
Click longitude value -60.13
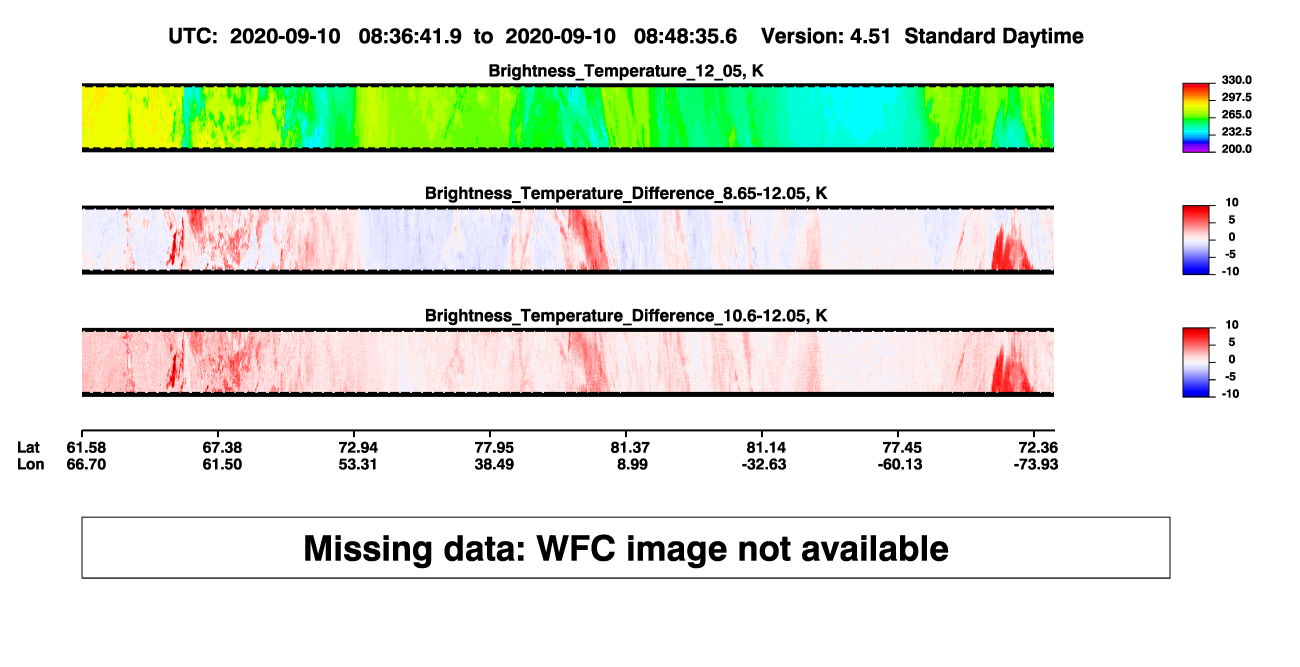point(901,464)
